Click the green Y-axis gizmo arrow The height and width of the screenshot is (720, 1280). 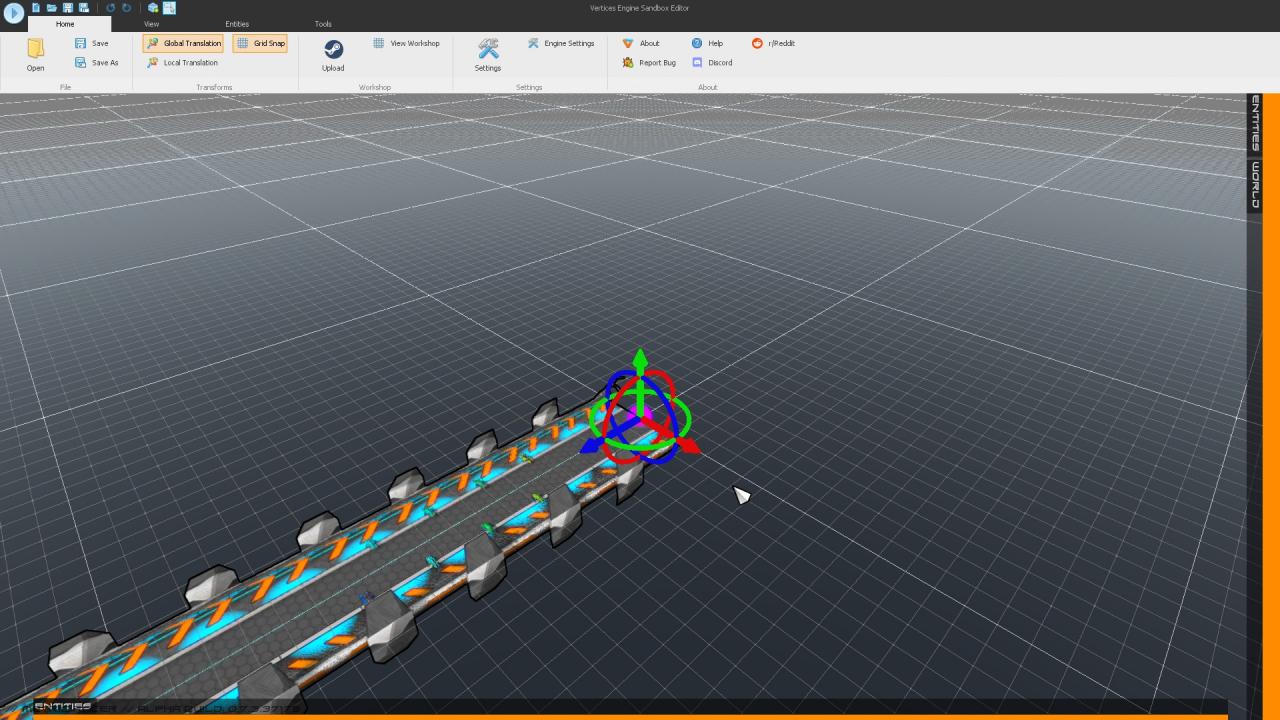(x=640, y=359)
